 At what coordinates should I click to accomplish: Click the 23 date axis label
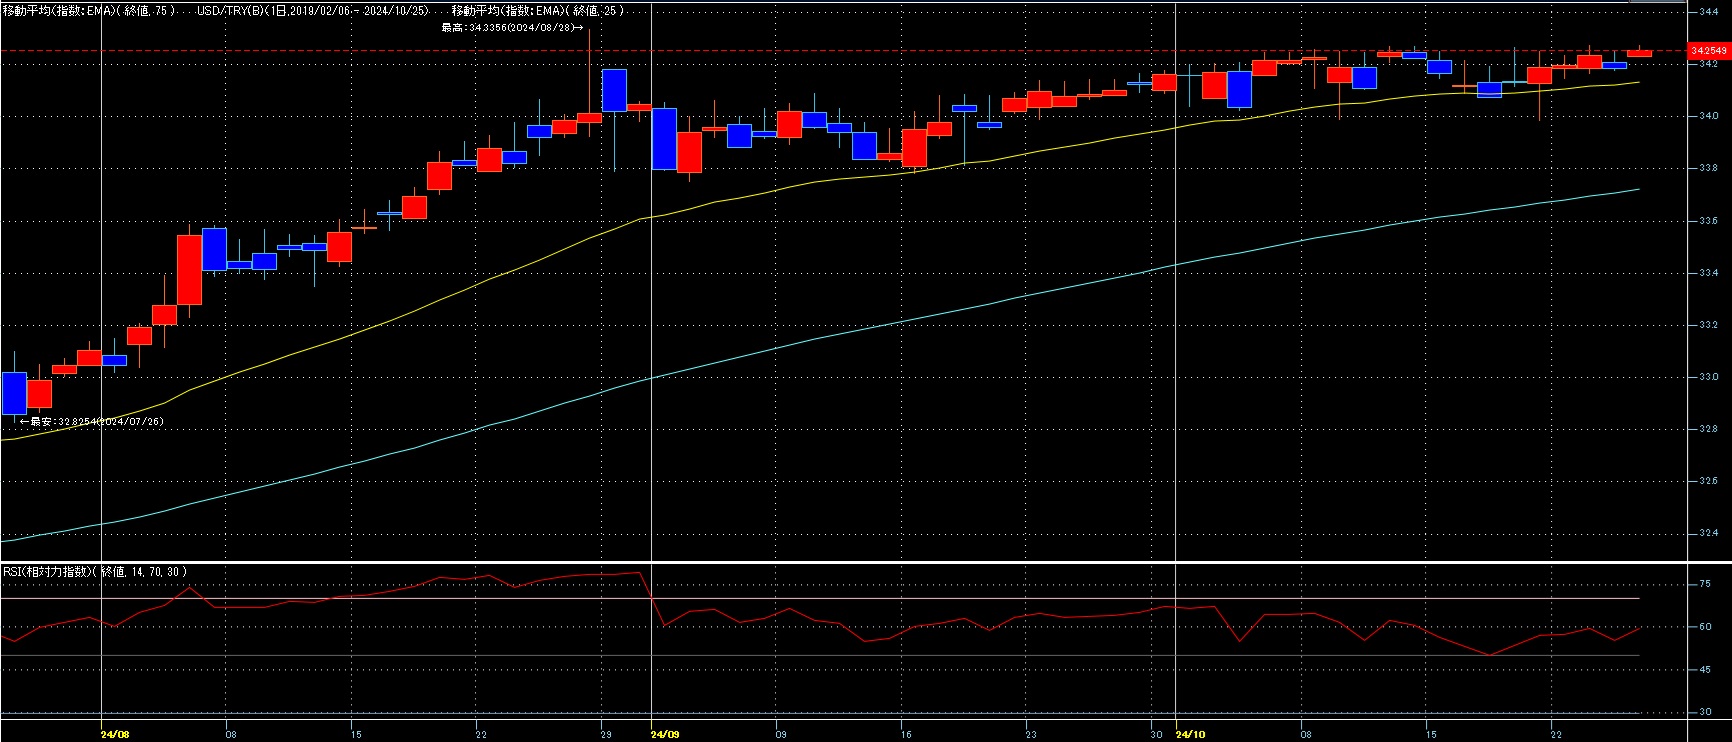[1031, 734]
